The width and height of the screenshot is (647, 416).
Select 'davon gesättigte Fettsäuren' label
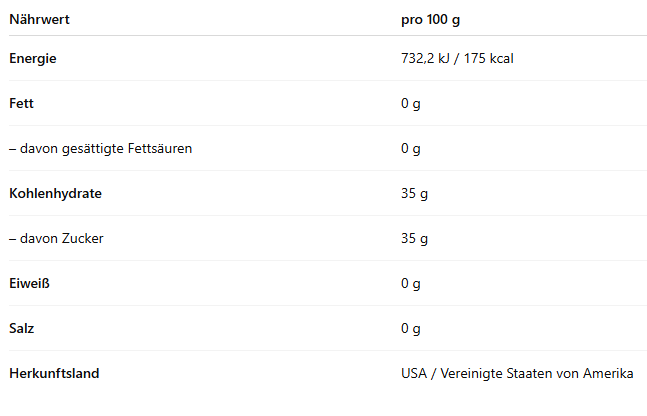[x=100, y=148]
